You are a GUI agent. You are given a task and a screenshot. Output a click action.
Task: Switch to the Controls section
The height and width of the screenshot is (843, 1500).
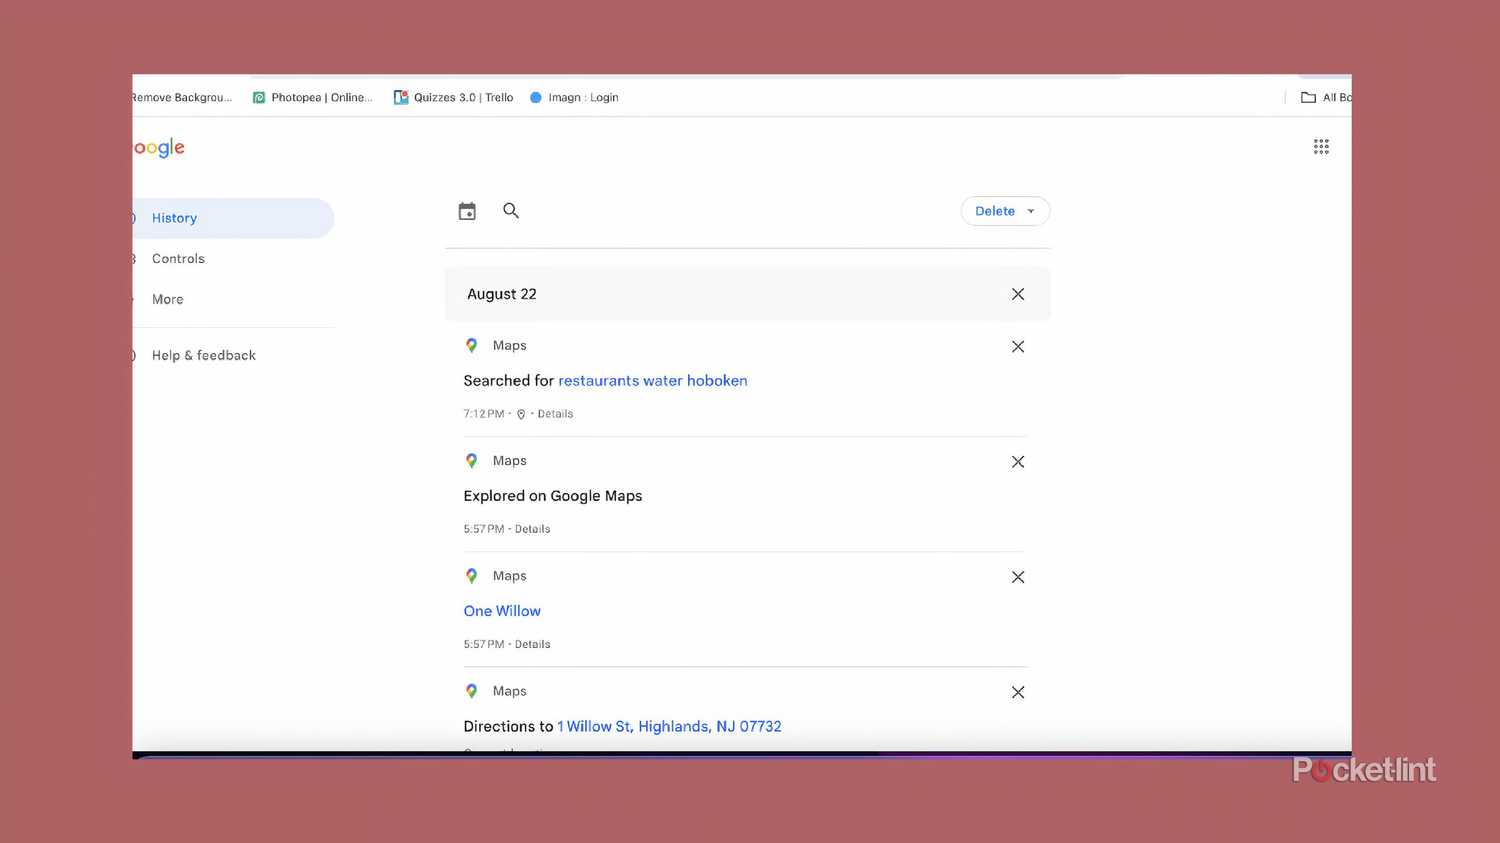click(x=178, y=258)
